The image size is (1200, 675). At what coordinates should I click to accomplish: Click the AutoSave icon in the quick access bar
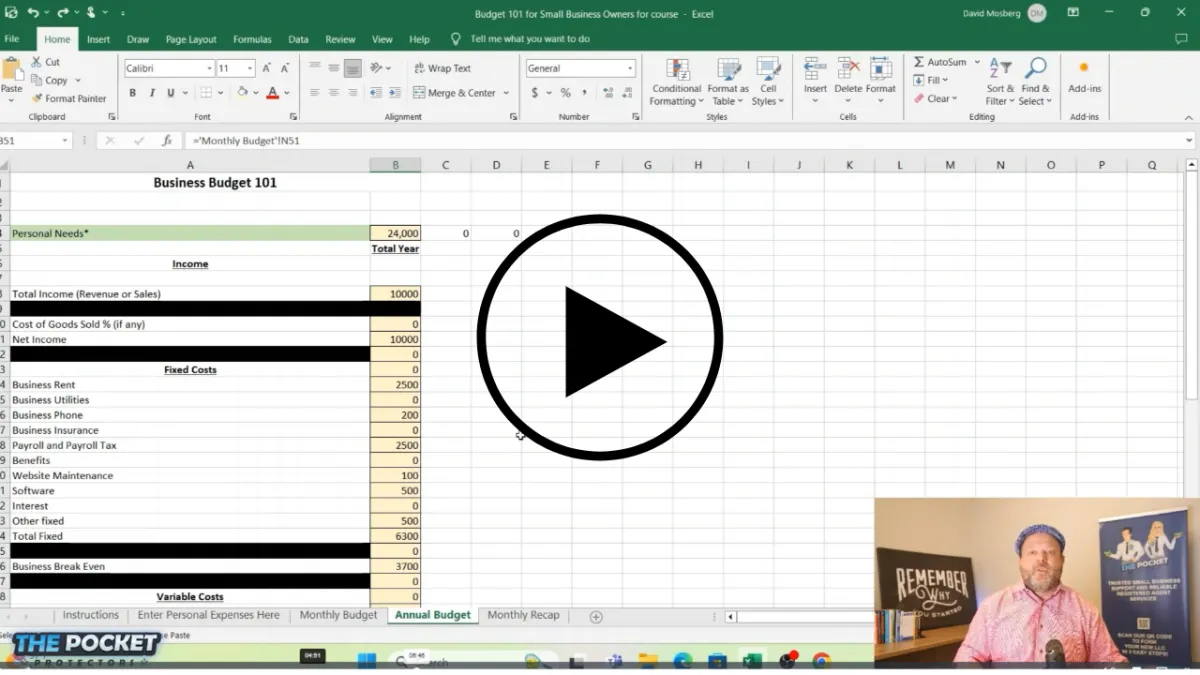pyautogui.click(x=11, y=12)
